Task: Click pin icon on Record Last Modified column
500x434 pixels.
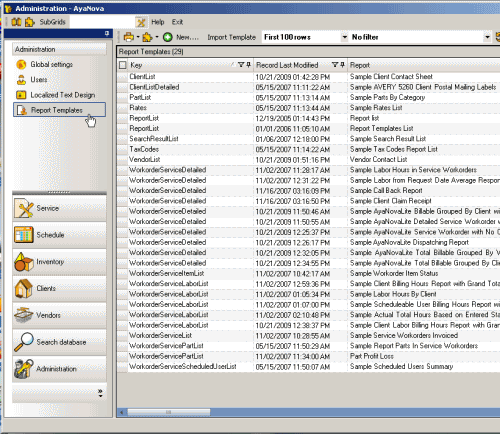Action: click(x=342, y=65)
